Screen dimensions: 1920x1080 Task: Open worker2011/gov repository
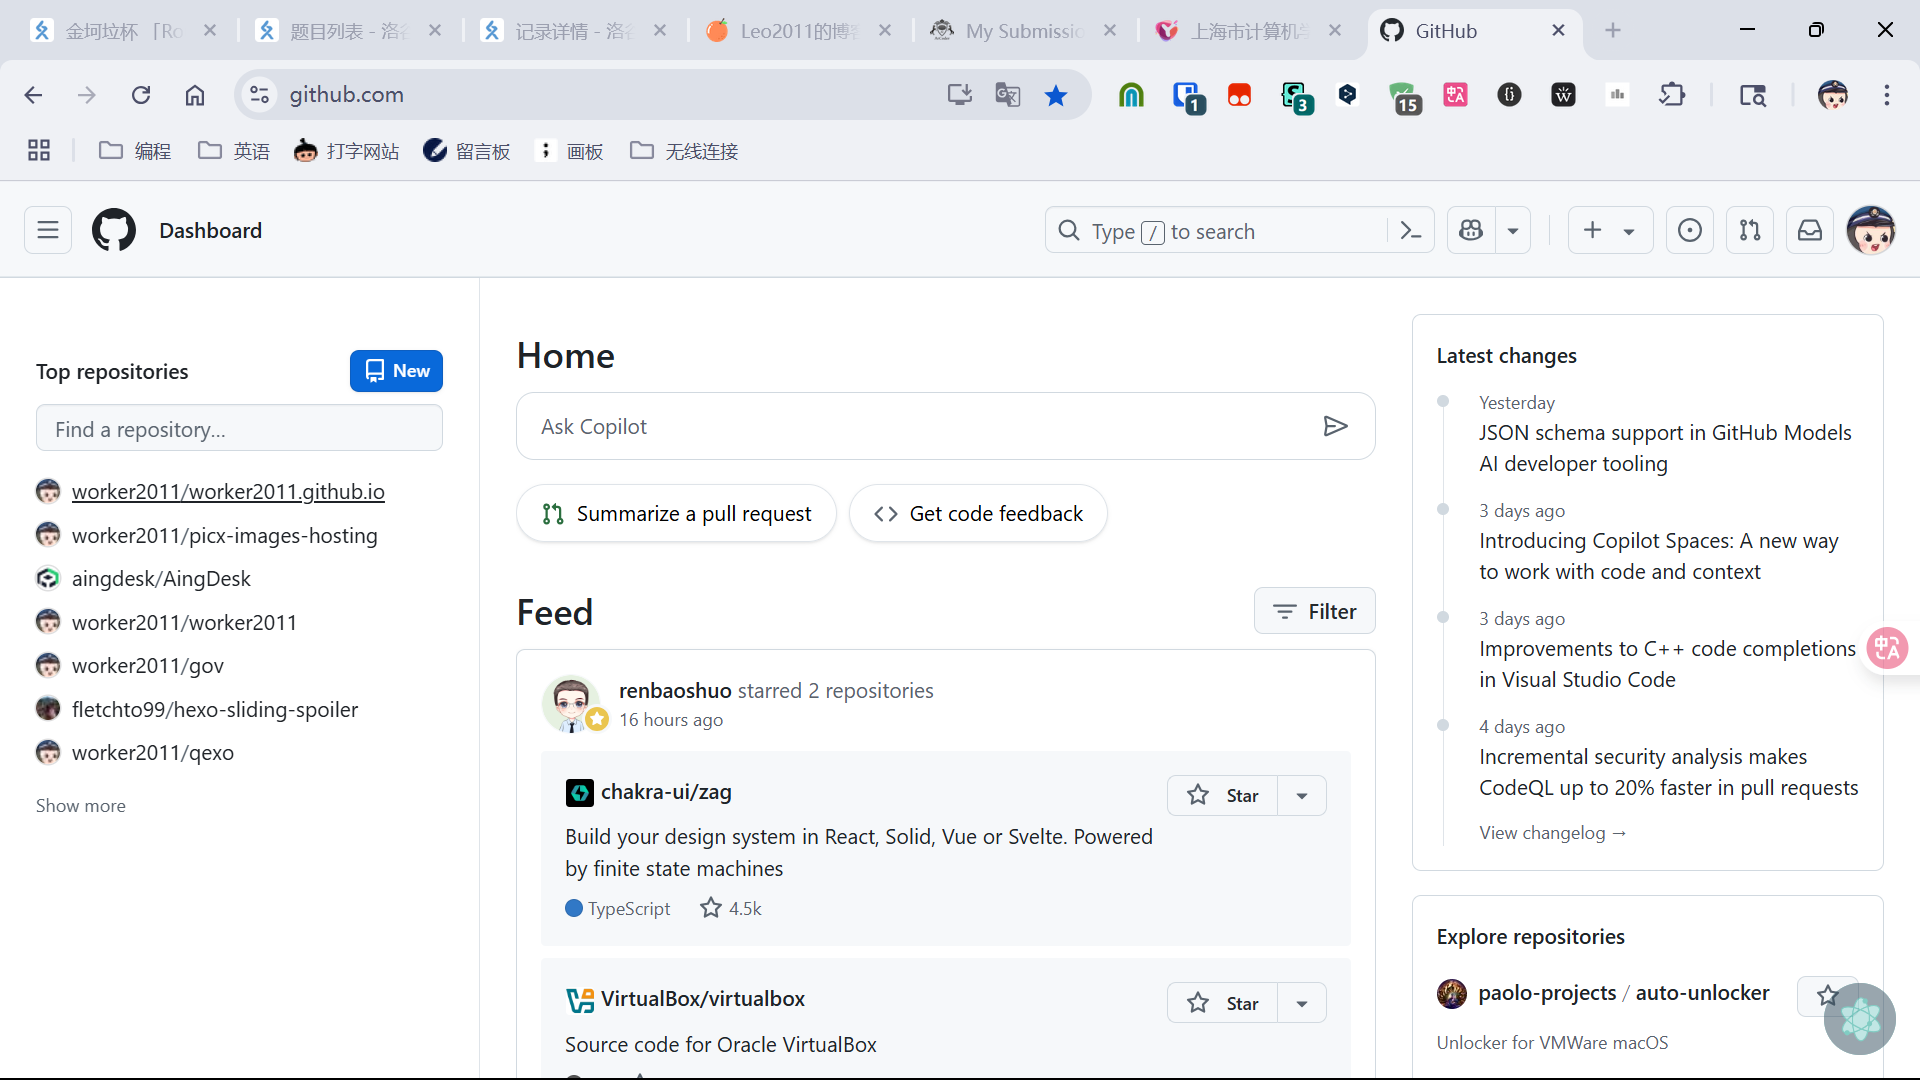[148, 665]
